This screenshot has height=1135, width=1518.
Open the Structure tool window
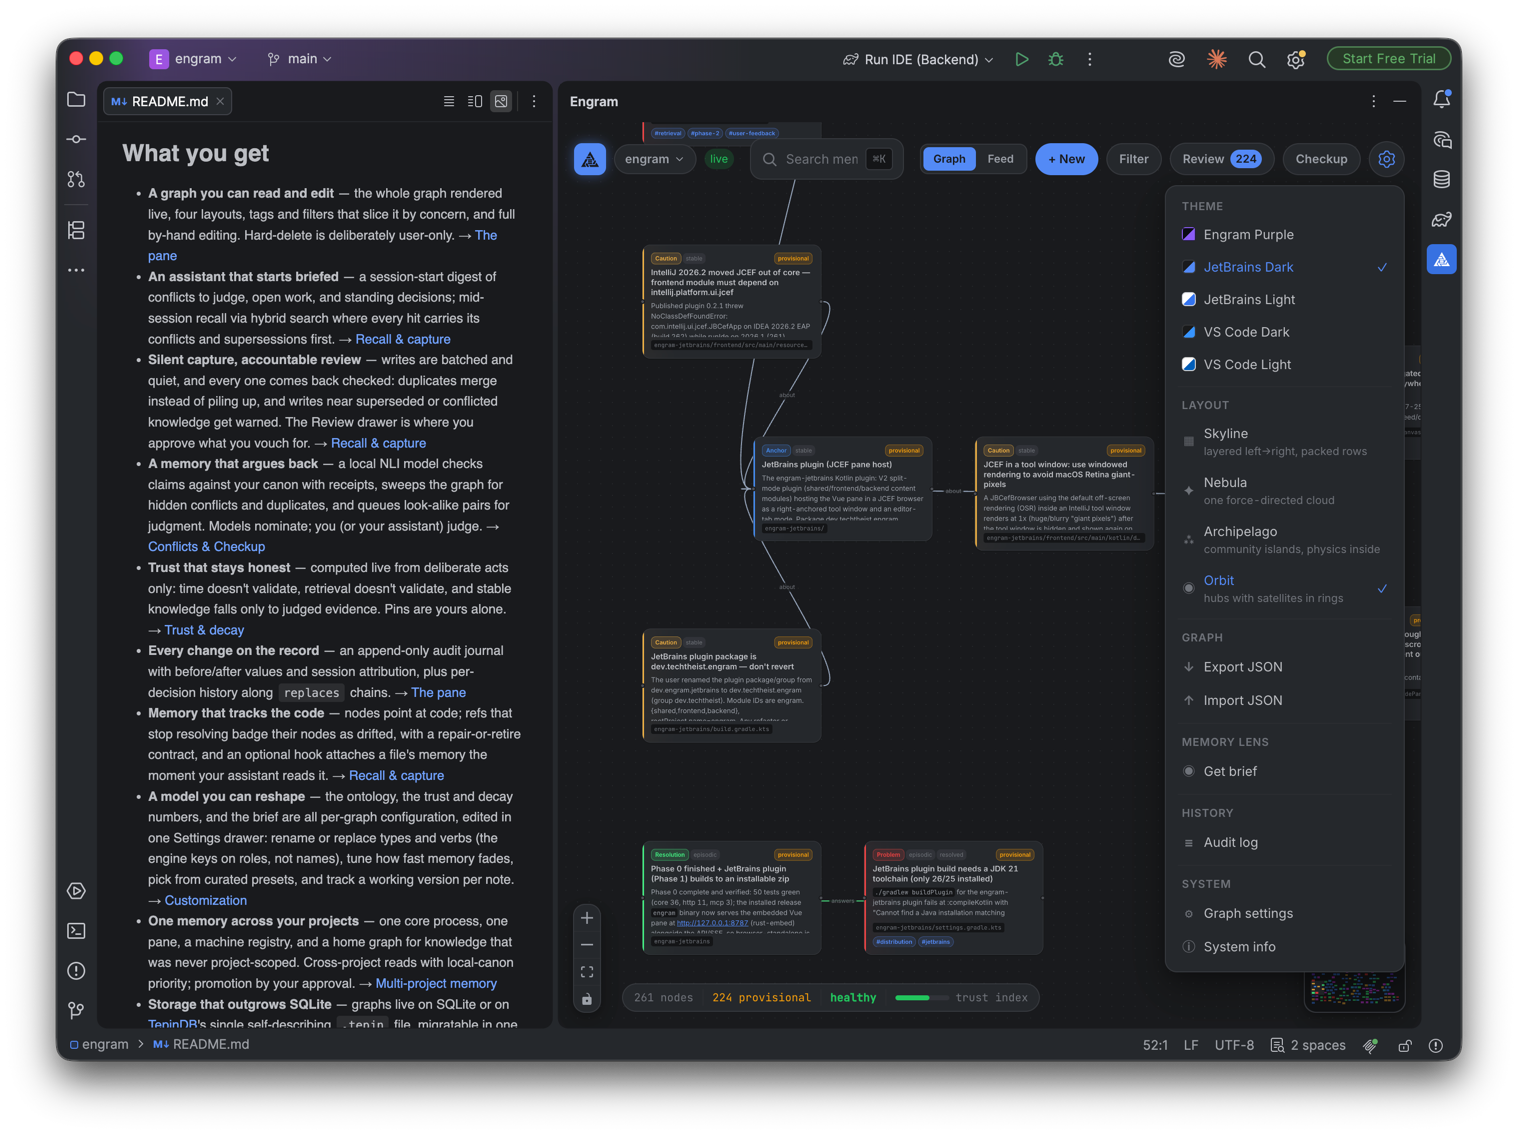pos(76,230)
